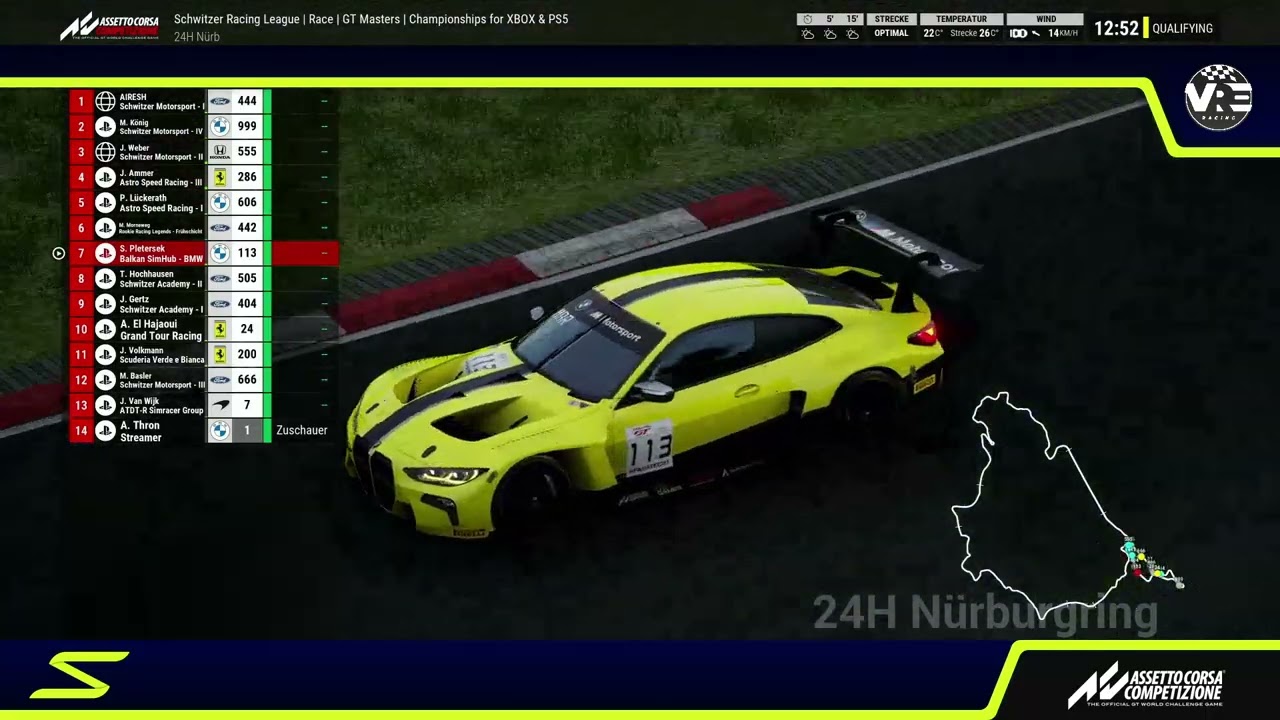Viewport: 1280px width, 720px height.
Task: Click the PlayStation icon beside J. Ammer
Action: click(x=105, y=177)
